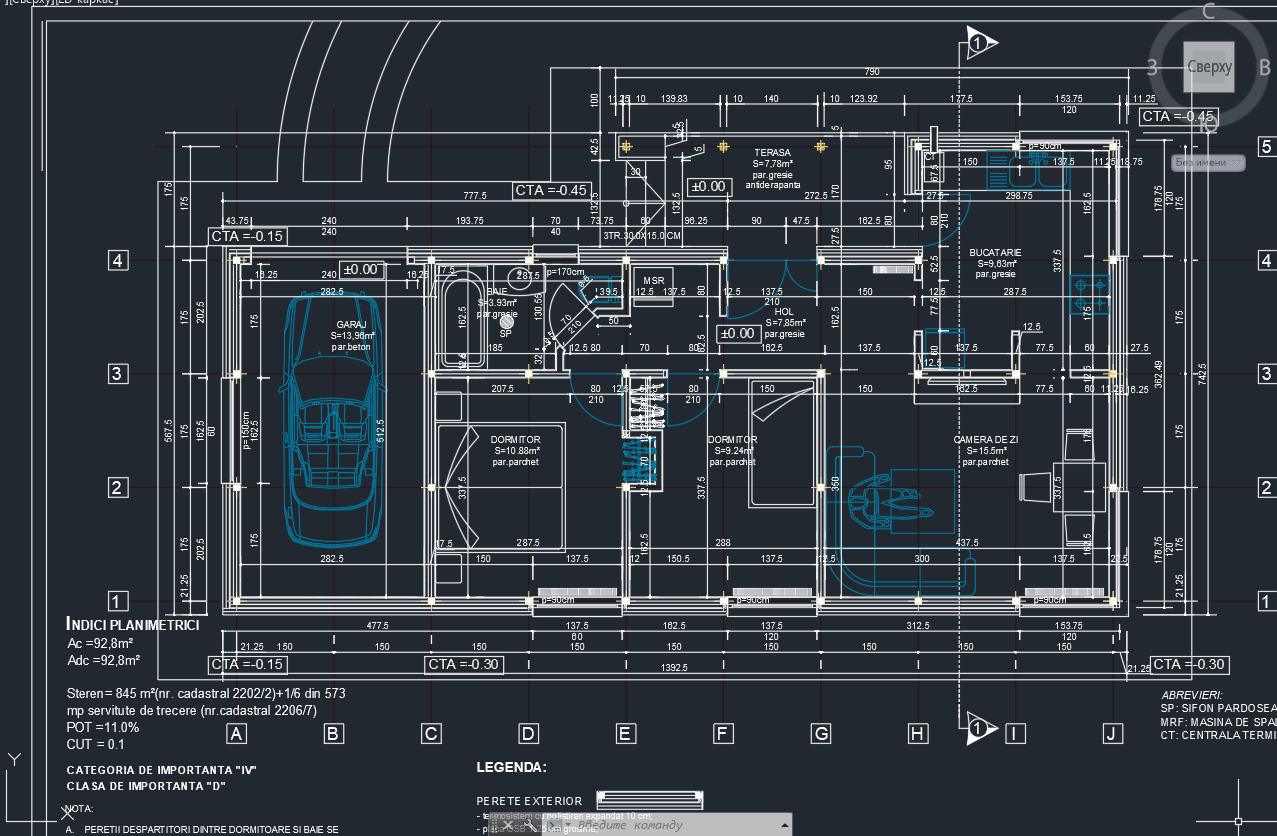Select grid axis label 'H'

[918, 734]
